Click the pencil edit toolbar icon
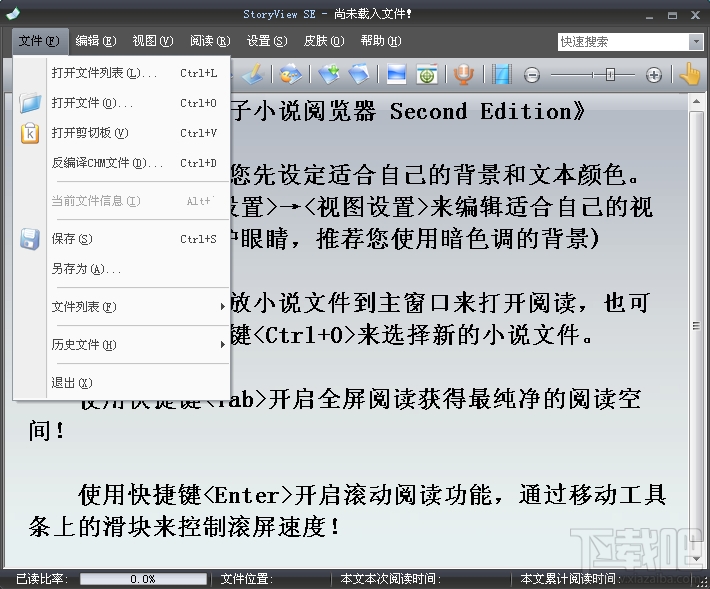 point(252,74)
